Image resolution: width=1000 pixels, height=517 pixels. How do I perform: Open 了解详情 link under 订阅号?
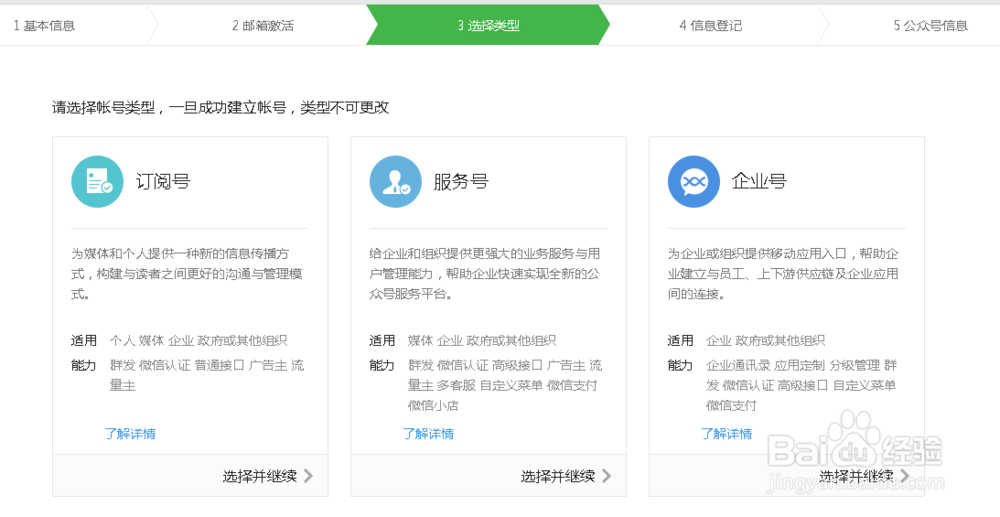click(130, 434)
